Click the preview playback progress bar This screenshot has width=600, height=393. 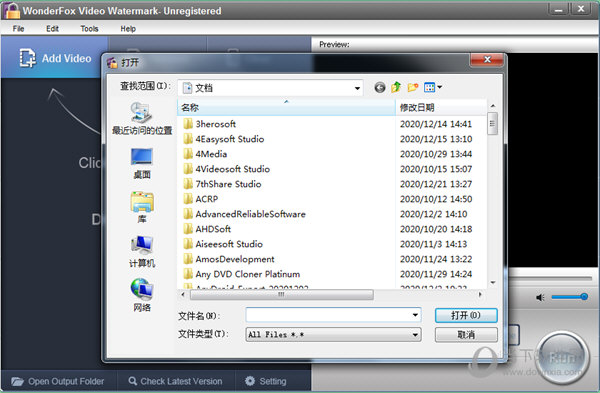click(550, 278)
